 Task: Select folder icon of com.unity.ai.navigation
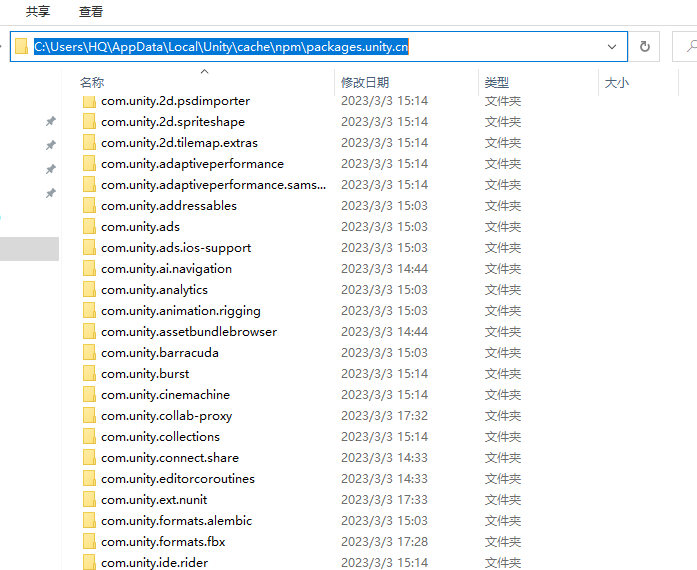(x=89, y=268)
